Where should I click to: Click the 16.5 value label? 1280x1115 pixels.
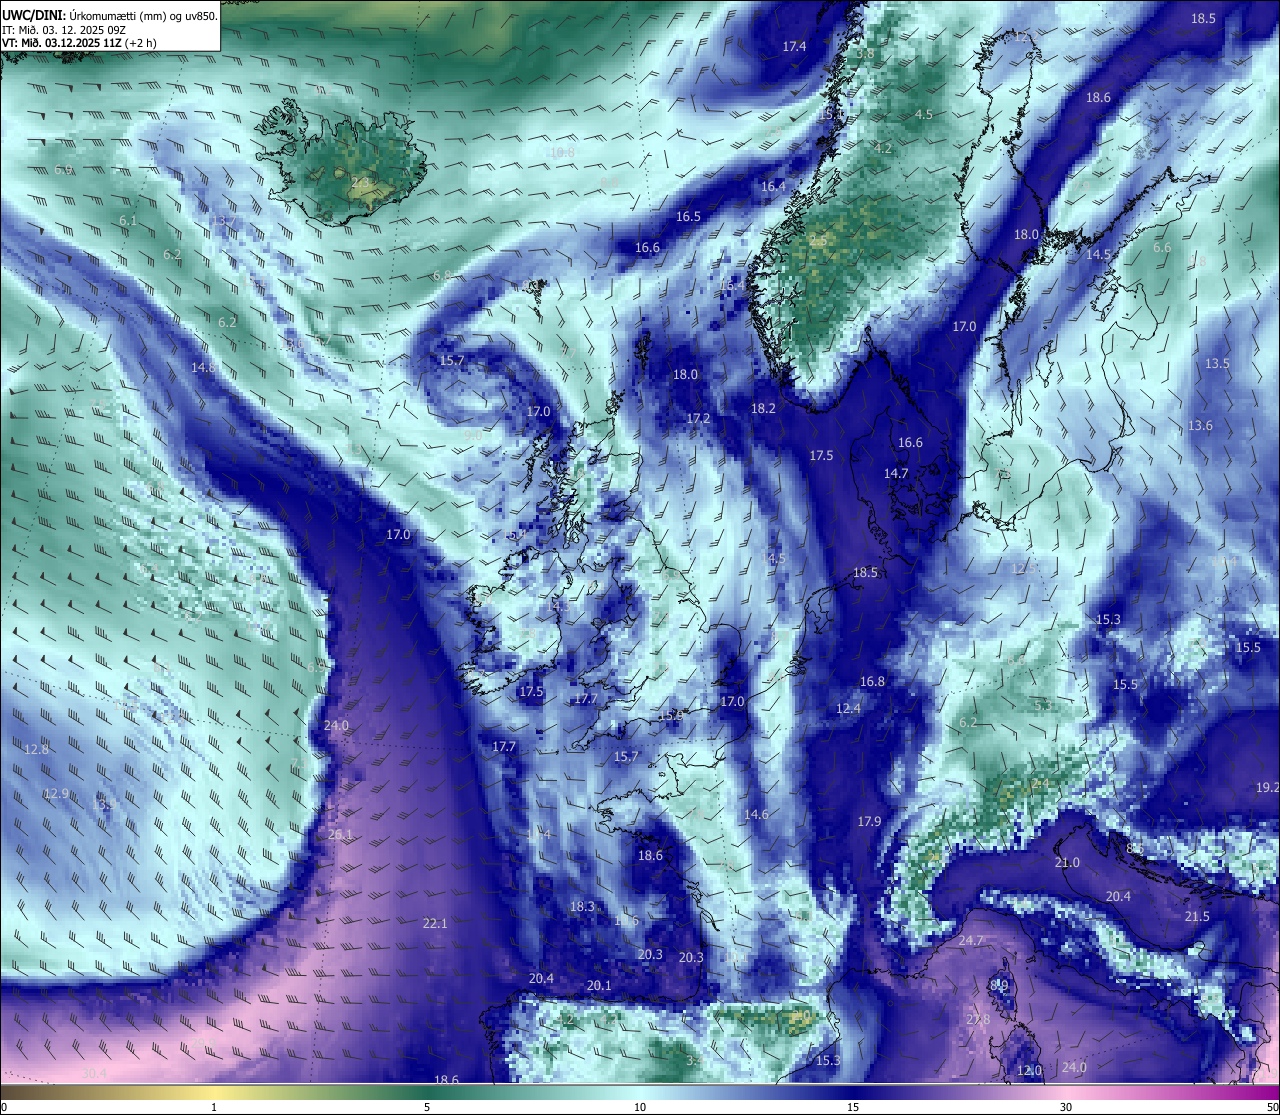coord(688,216)
